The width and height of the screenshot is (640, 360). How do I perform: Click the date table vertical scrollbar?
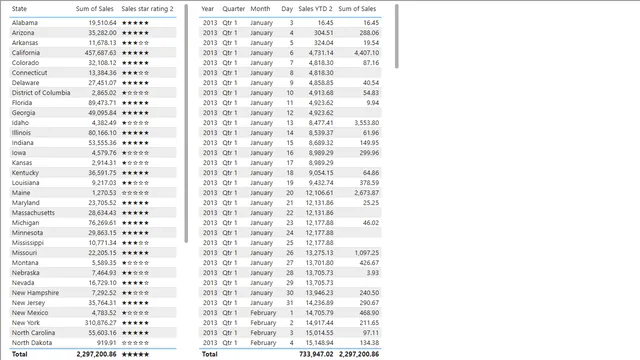[x=396, y=36]
